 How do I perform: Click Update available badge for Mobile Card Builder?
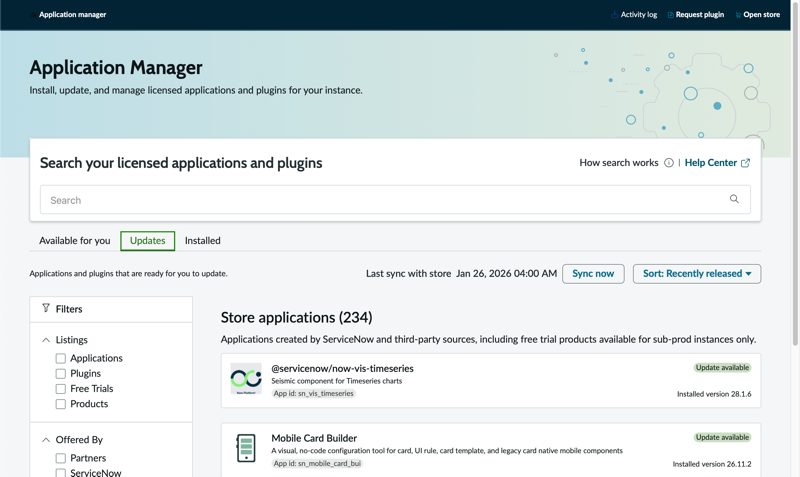[722, 437]
